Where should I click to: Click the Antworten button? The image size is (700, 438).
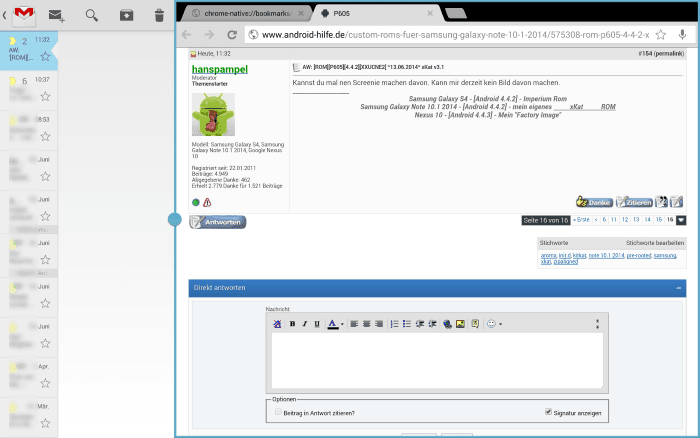[x=217, y=222]
